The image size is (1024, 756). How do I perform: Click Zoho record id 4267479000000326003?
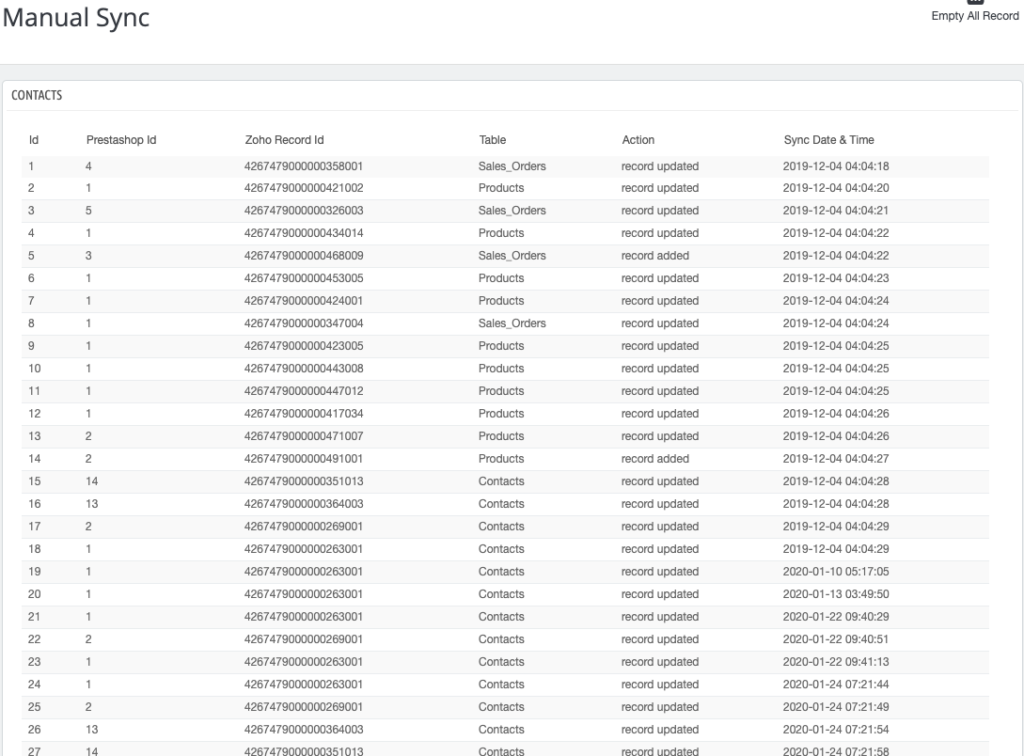pyautogui.click(x=304, y=210)
